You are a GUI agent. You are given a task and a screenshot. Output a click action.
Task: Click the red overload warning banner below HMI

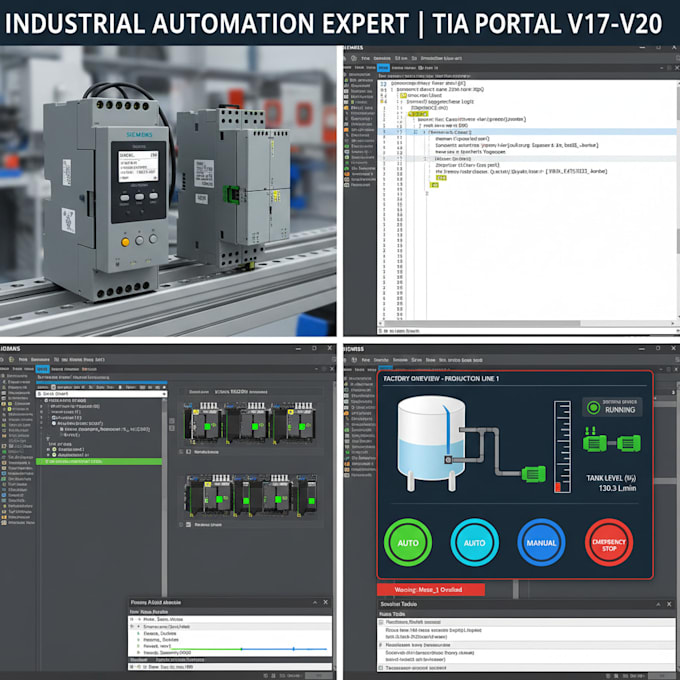(x=431, y=589)
